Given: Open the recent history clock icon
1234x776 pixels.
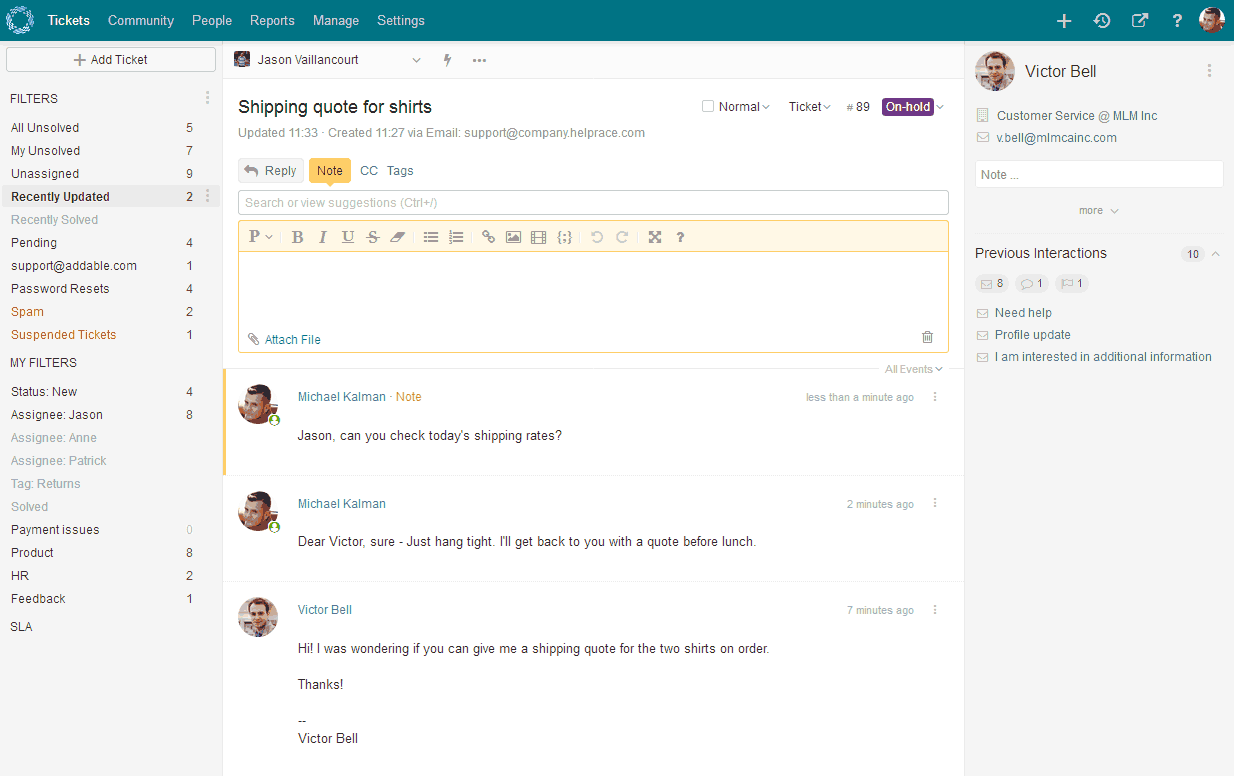Looking at the screenshot, I should [1102, 21].
